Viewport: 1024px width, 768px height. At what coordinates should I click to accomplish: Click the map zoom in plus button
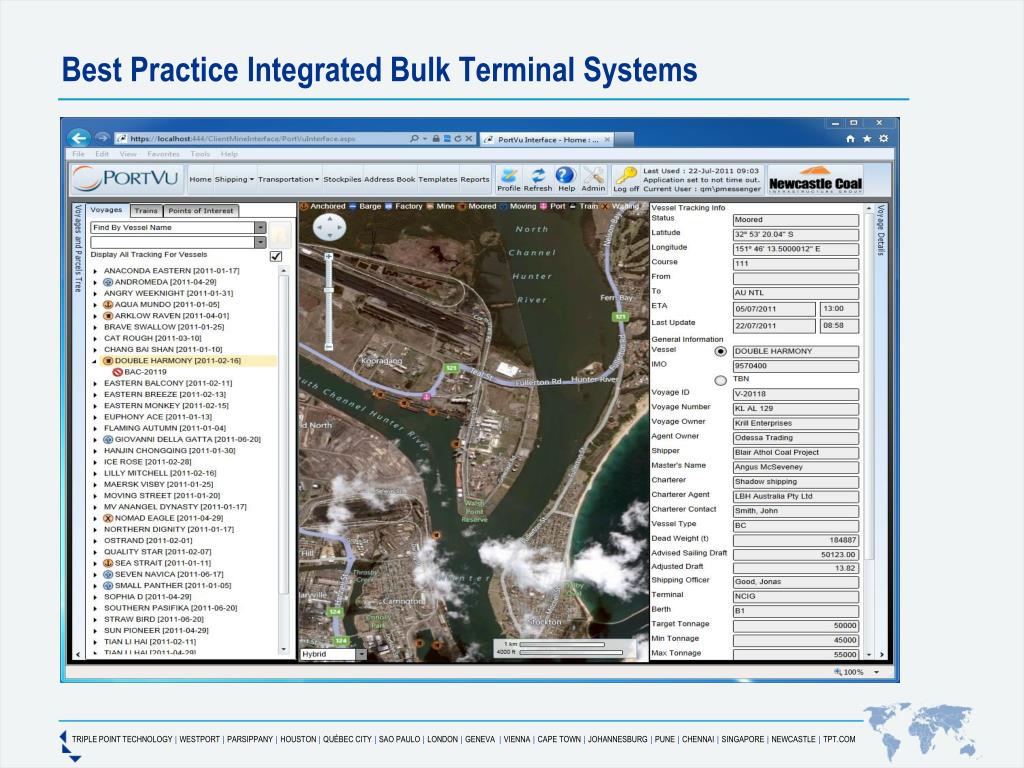point(328,257)
